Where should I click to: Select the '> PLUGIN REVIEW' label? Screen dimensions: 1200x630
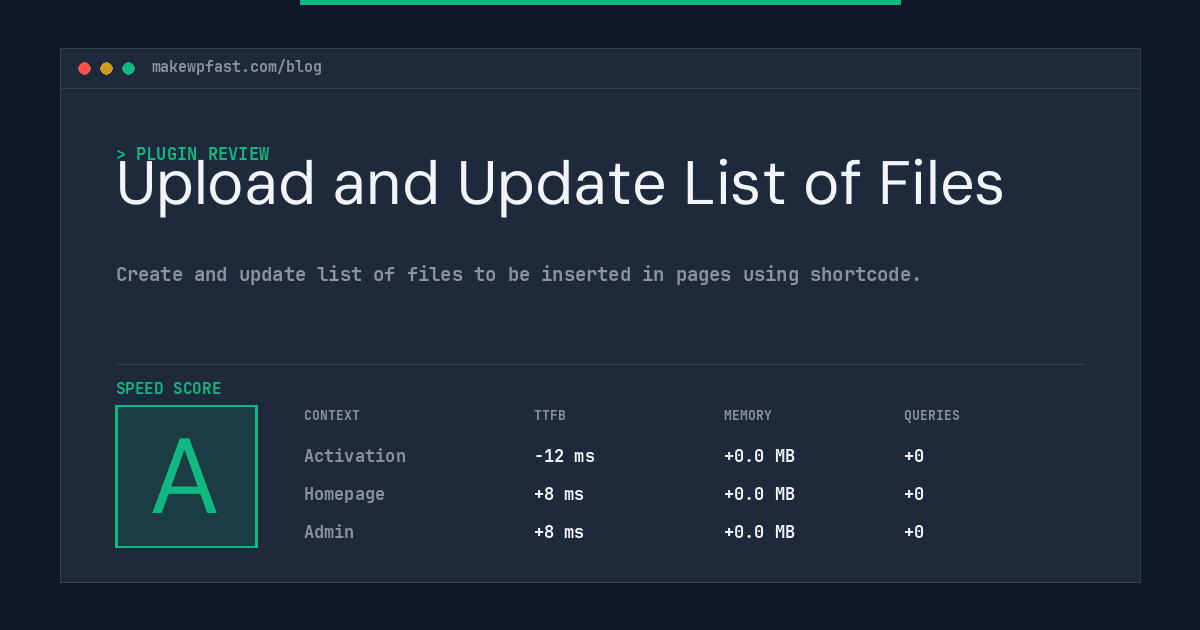point(193,154)
